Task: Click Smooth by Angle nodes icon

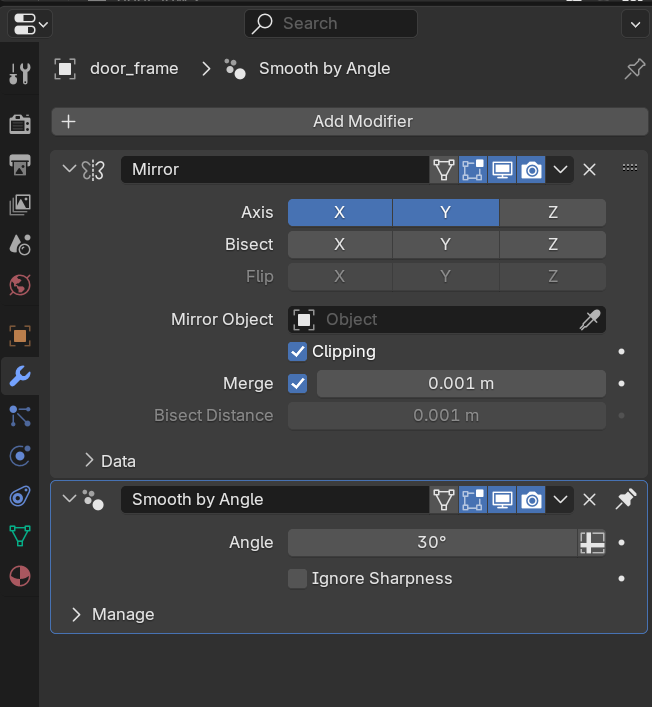Action: pyautogui.click(x=93, y=500)
